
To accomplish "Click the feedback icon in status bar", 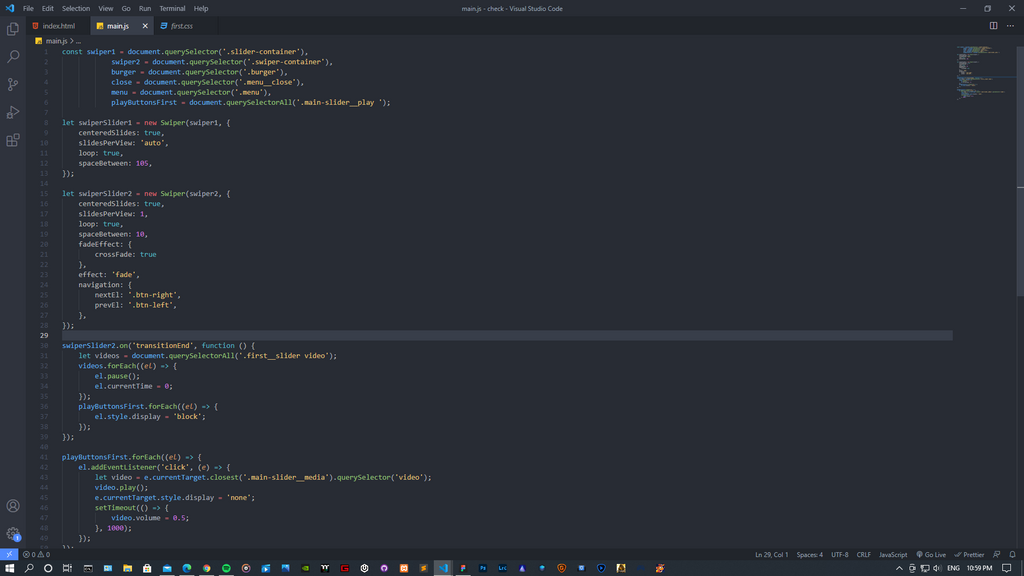I will [997, 554].
